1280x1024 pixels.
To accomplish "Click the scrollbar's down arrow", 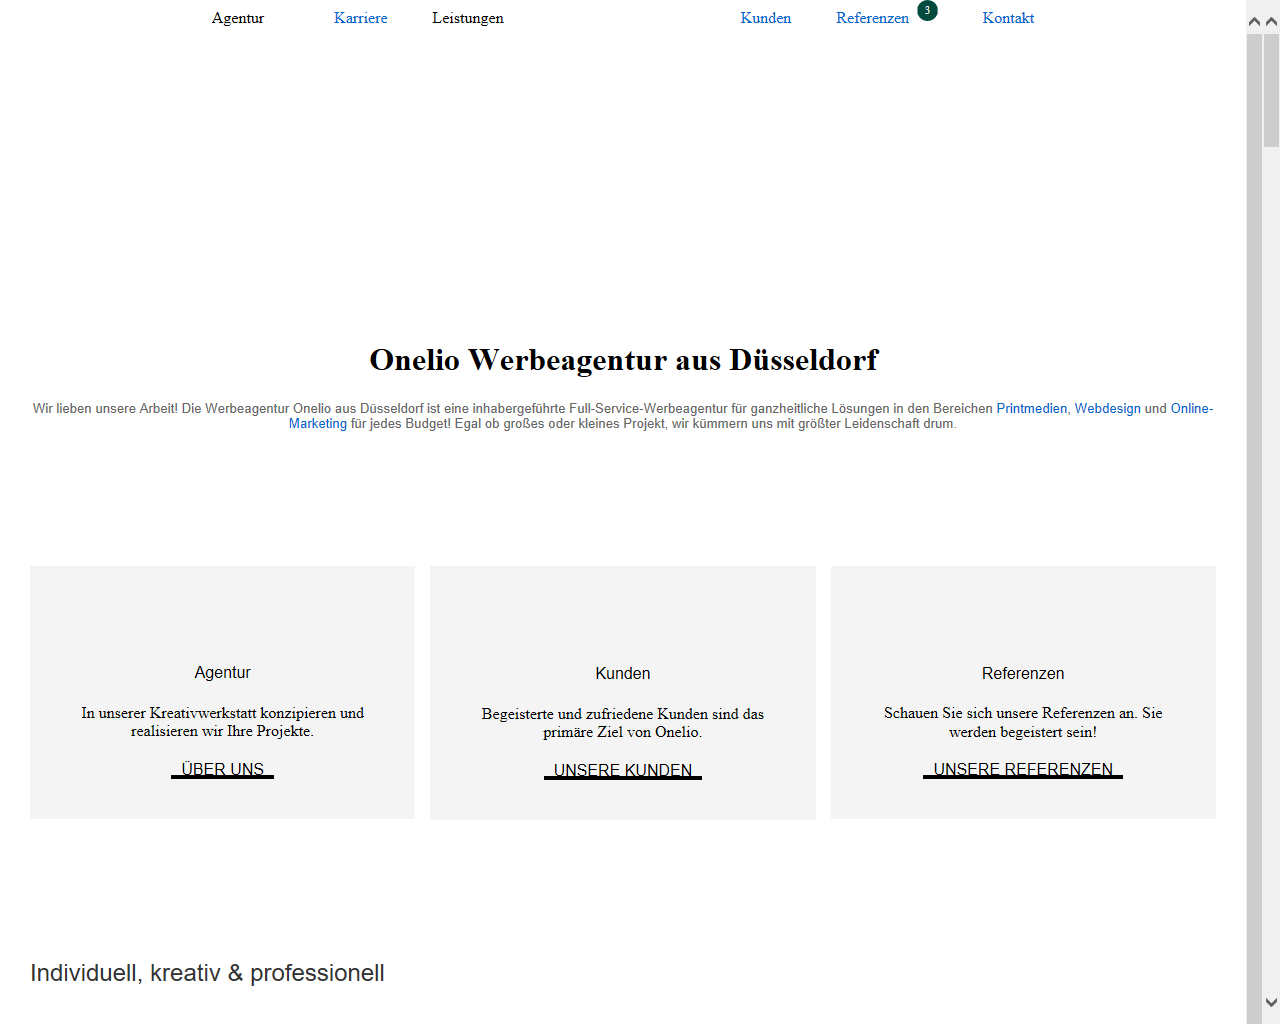I will pos(1271,1002).
